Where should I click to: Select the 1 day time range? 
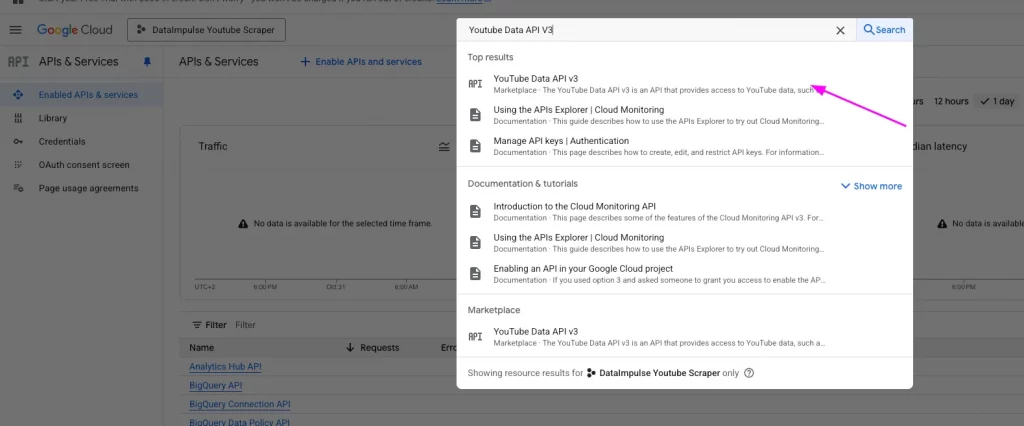997,101
